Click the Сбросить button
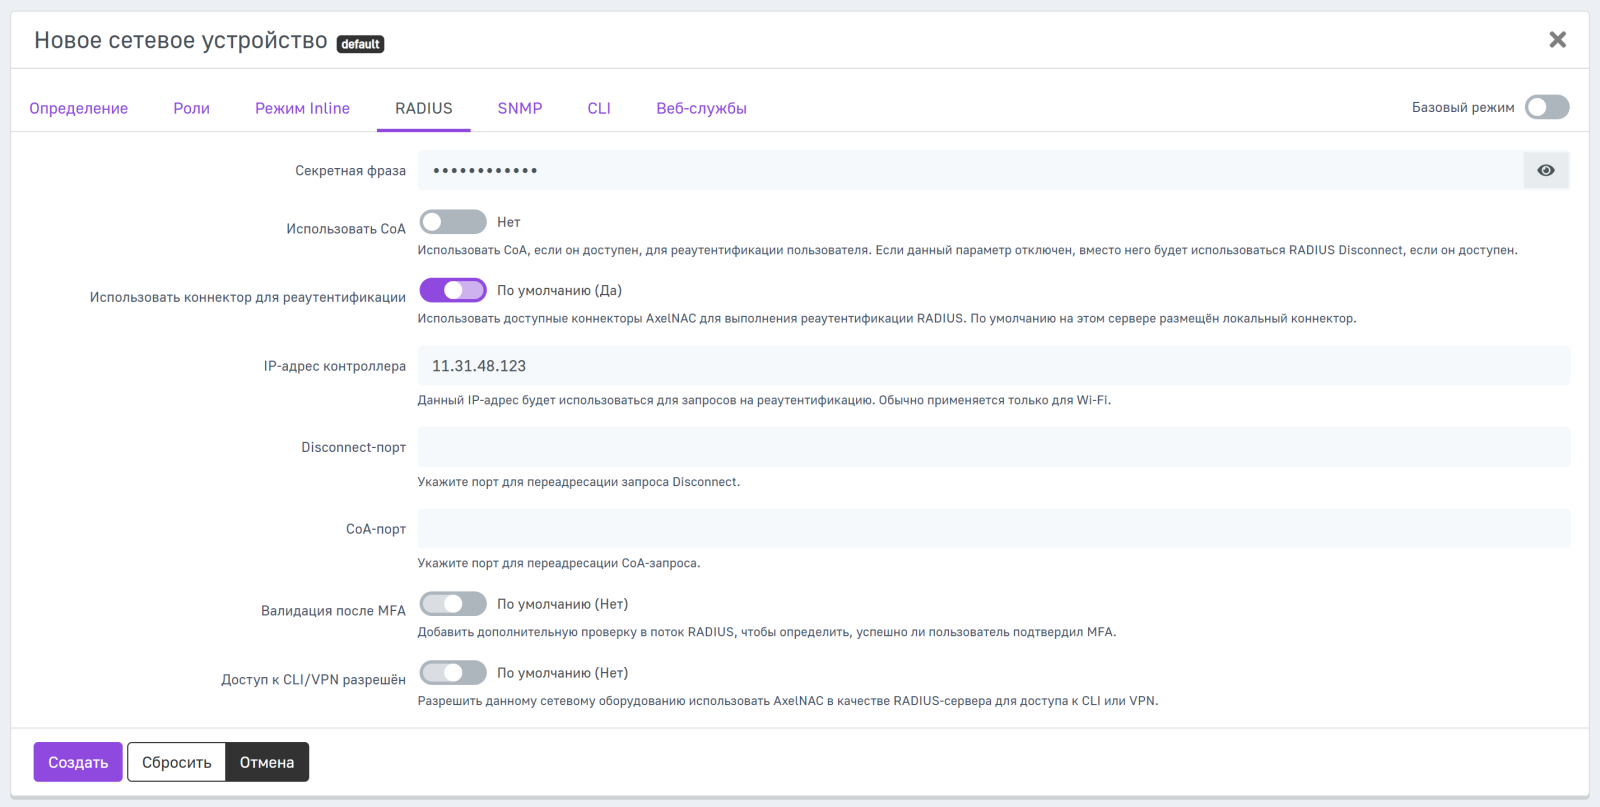The width and height of the screenshot is (1600, 807). pos(177,762)
